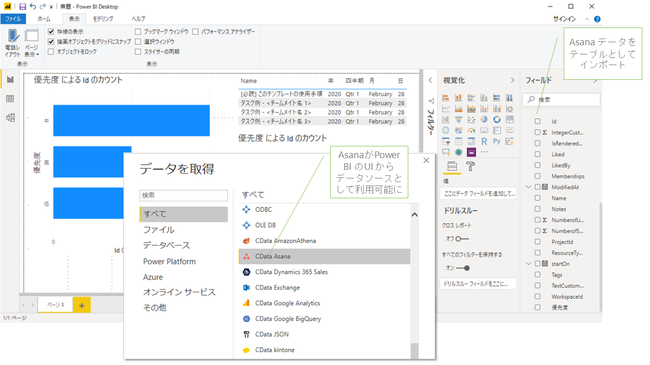Viewport: 650px width, 365px height.
Task: Select オンライン サービス category in dialog
Action: [179, 292]
